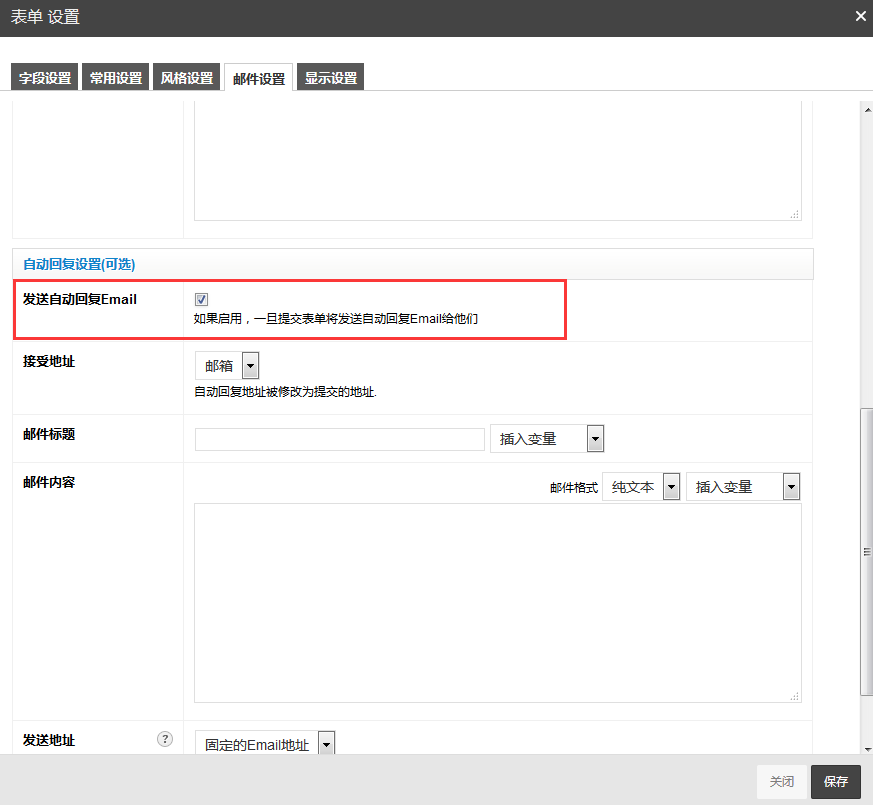Image resolution: width=873 pixels, height=805 pixels.
Task: Click the 关闭 button
Action: click(782, 781)
